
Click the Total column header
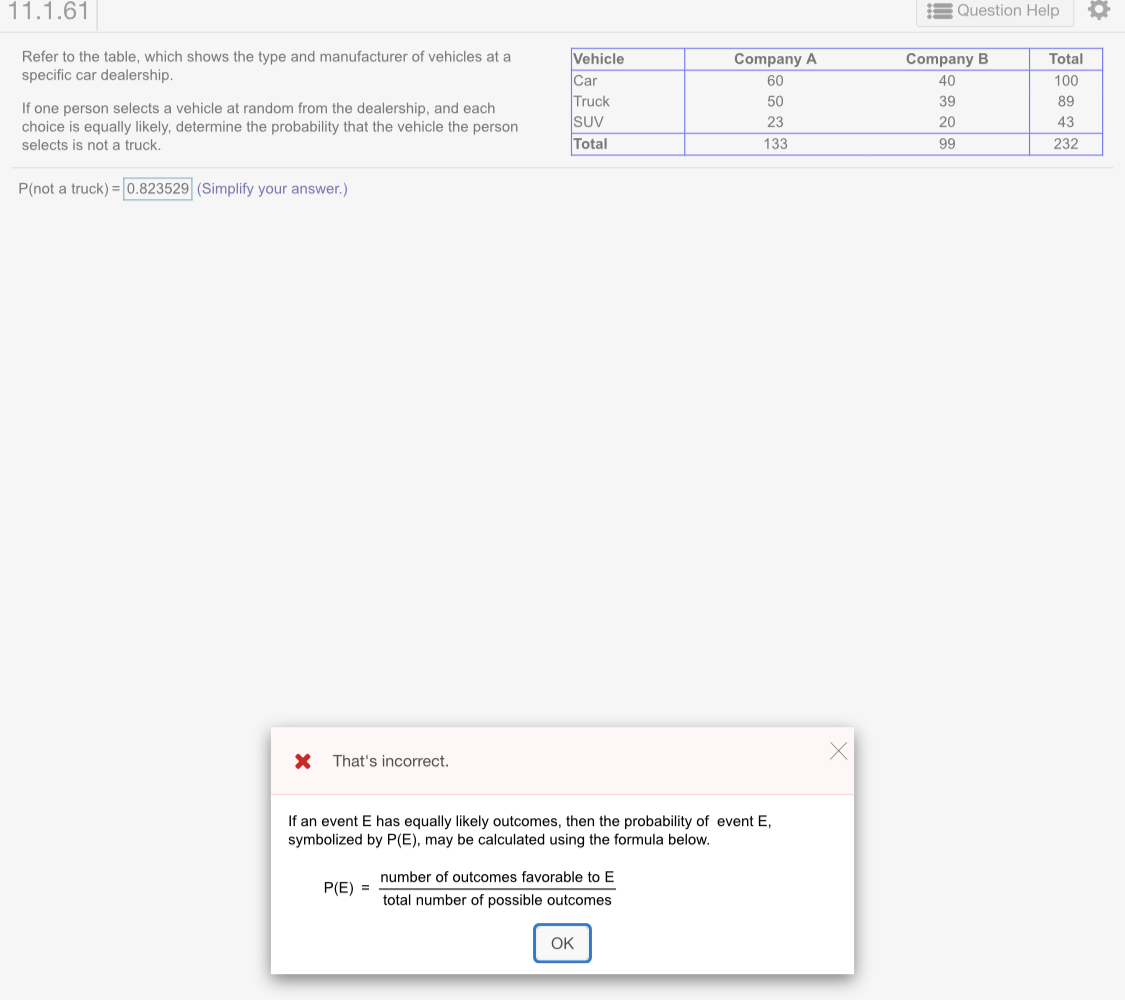click(x=1065, y=59)
